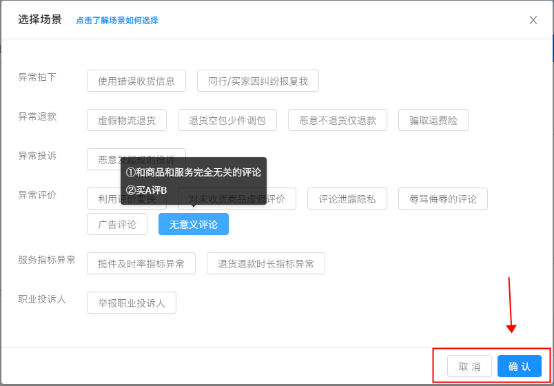Choose 恶意不退货仅退款 scene
554x386 pixels.
point(337,120)
